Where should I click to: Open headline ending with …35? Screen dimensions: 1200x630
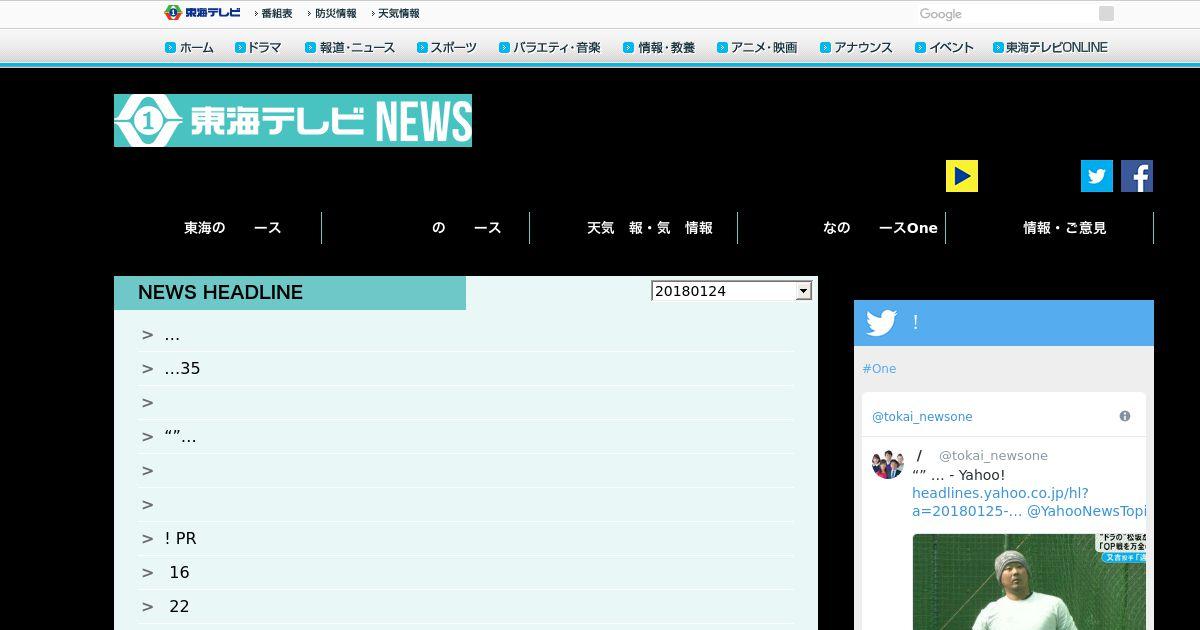tap(182, 369)
